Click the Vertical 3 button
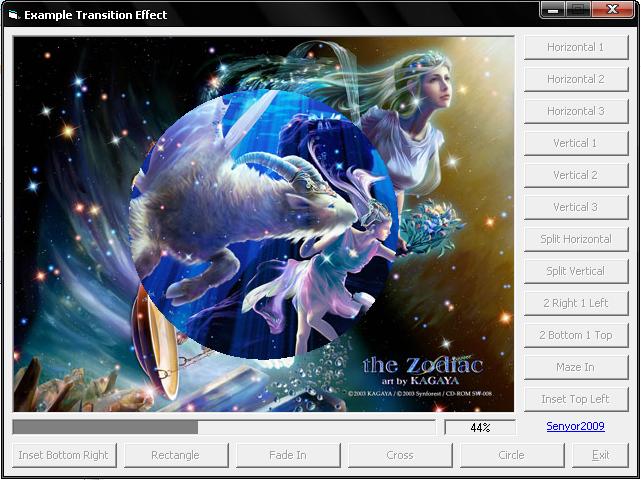The height and width of the screenshot is (480, 641). (x=575, y=207)
